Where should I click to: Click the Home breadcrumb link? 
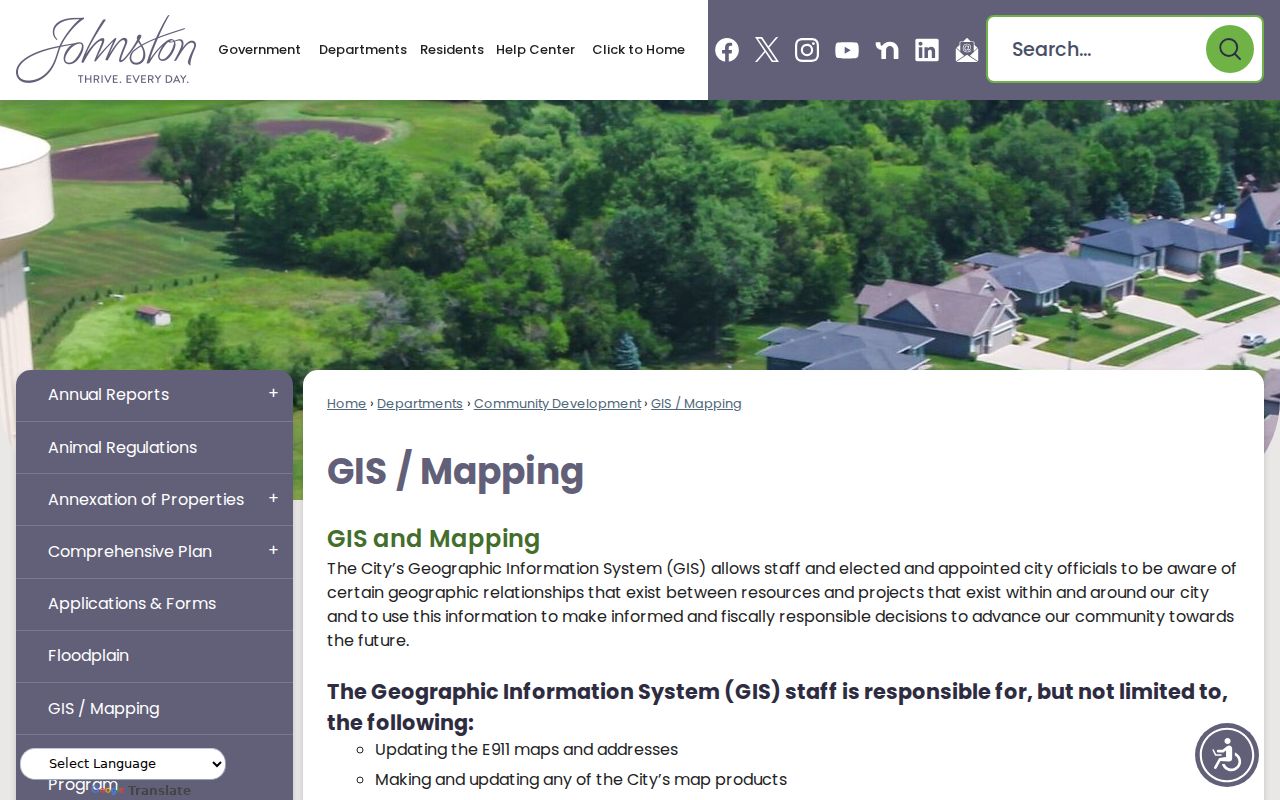pyautogui.click(x=346, y=404)
